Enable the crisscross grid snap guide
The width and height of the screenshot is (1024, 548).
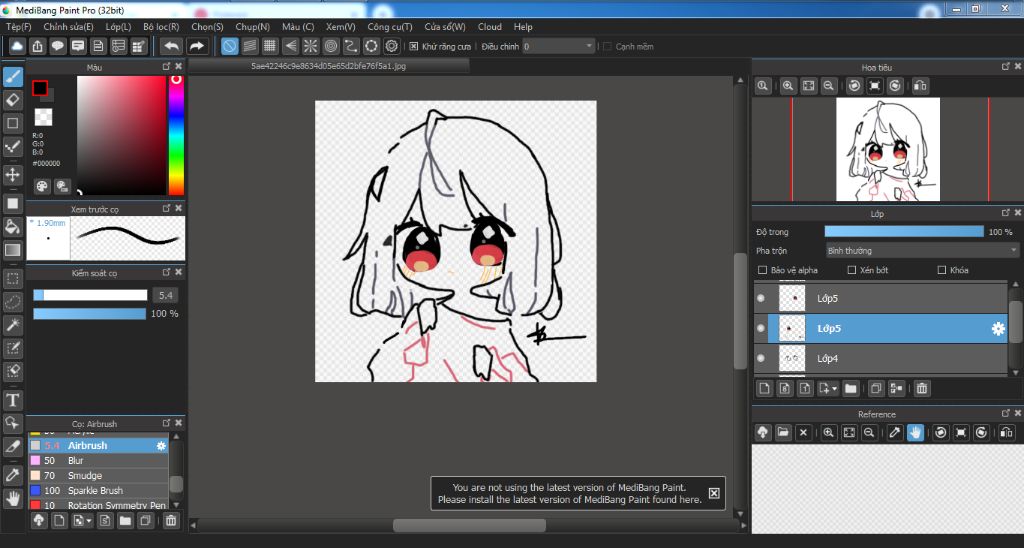[x=270, y=46]
